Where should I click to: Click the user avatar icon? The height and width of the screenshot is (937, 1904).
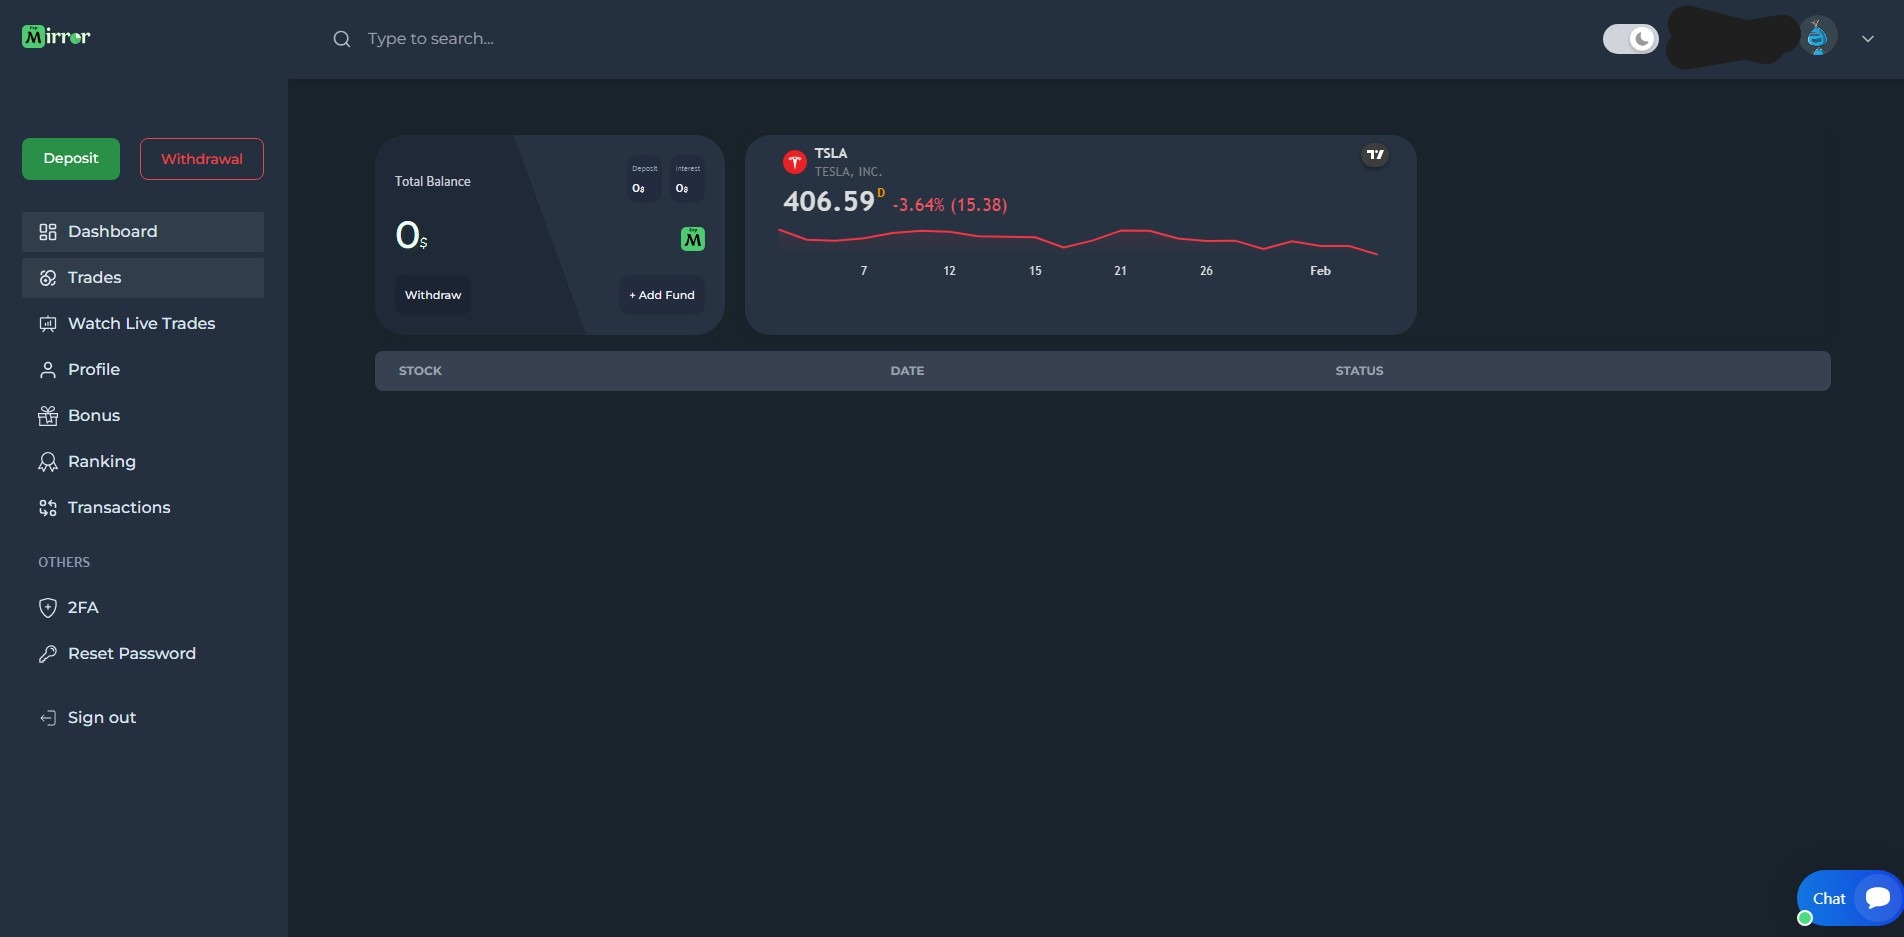point(1817,38)
